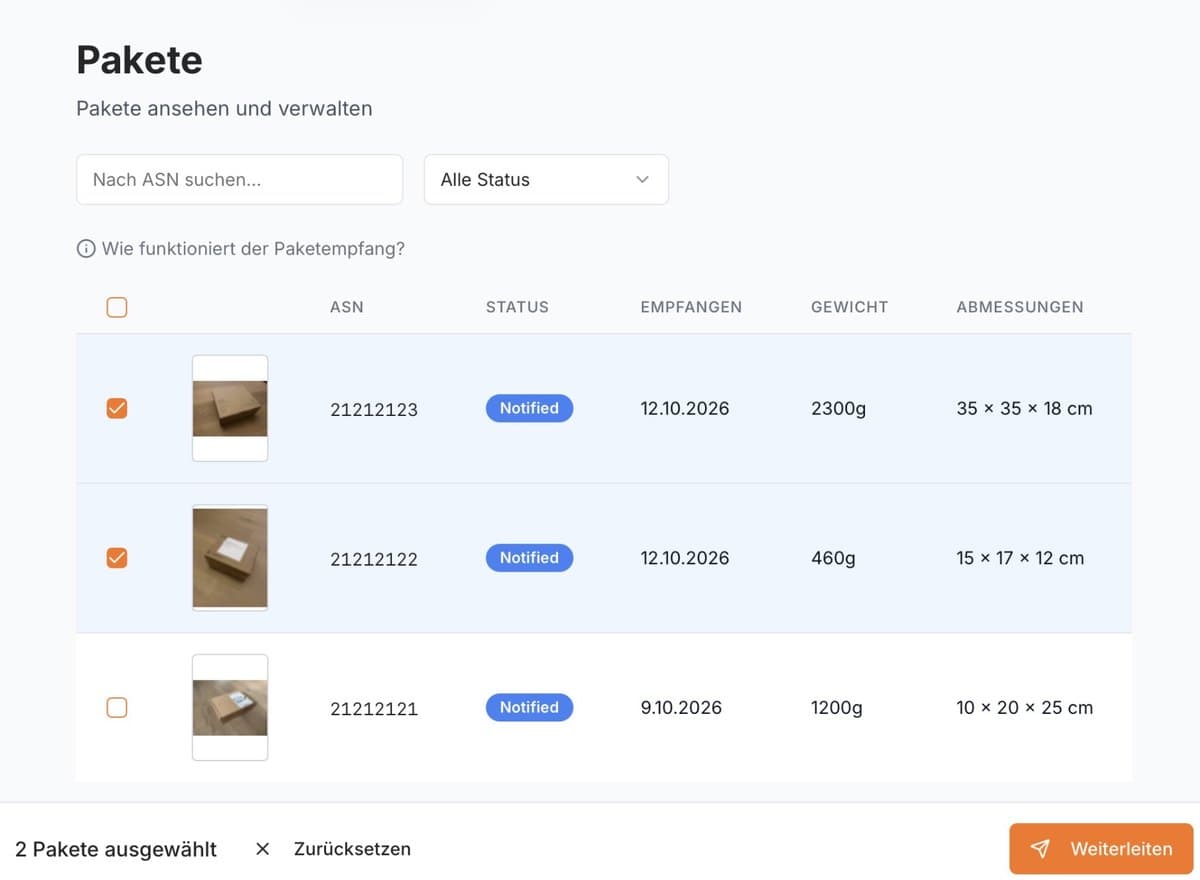Click the chevron arrow in Alle Status
Viewport: 1200px width, 880px height.
[x=642, y=180]
